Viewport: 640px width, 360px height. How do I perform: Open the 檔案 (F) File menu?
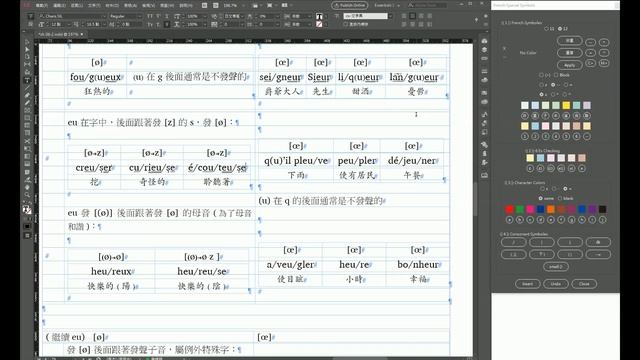(x=42, y=6)
